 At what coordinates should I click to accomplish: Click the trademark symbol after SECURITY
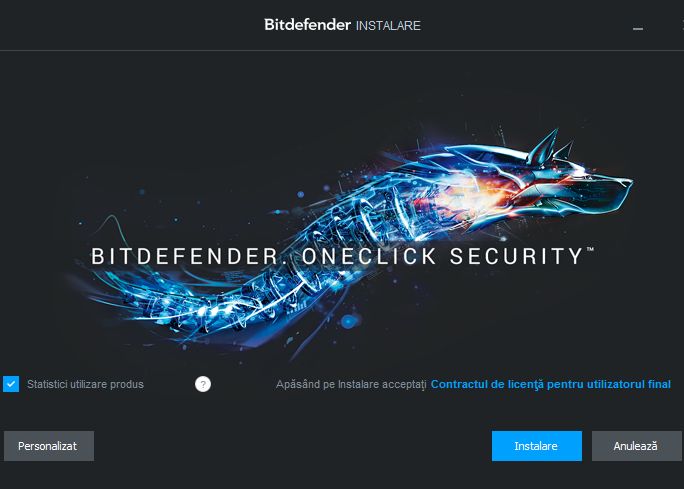coord(590,250)
